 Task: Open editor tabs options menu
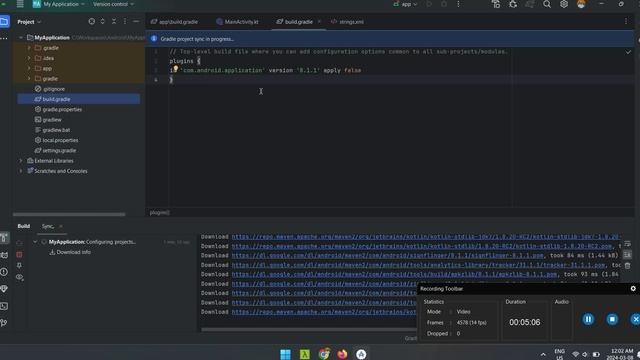[626, 21]
